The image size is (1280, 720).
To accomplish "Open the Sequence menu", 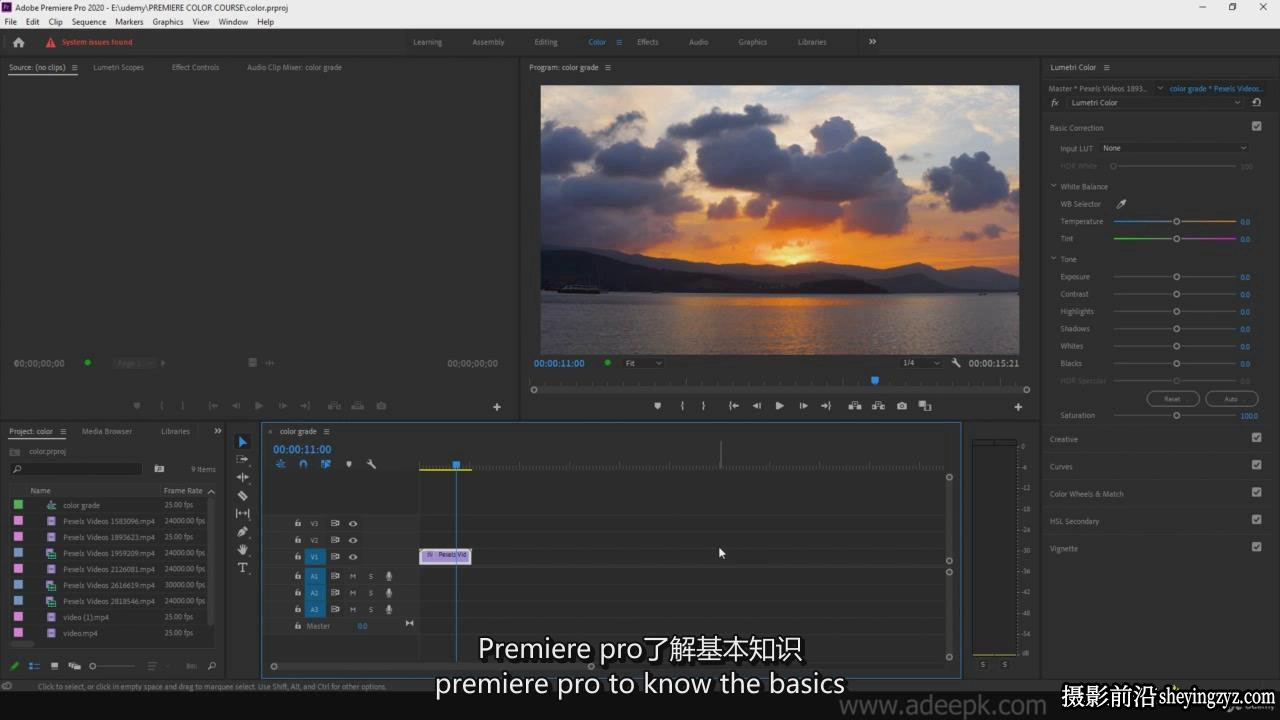I will click(x=89, y=21).
